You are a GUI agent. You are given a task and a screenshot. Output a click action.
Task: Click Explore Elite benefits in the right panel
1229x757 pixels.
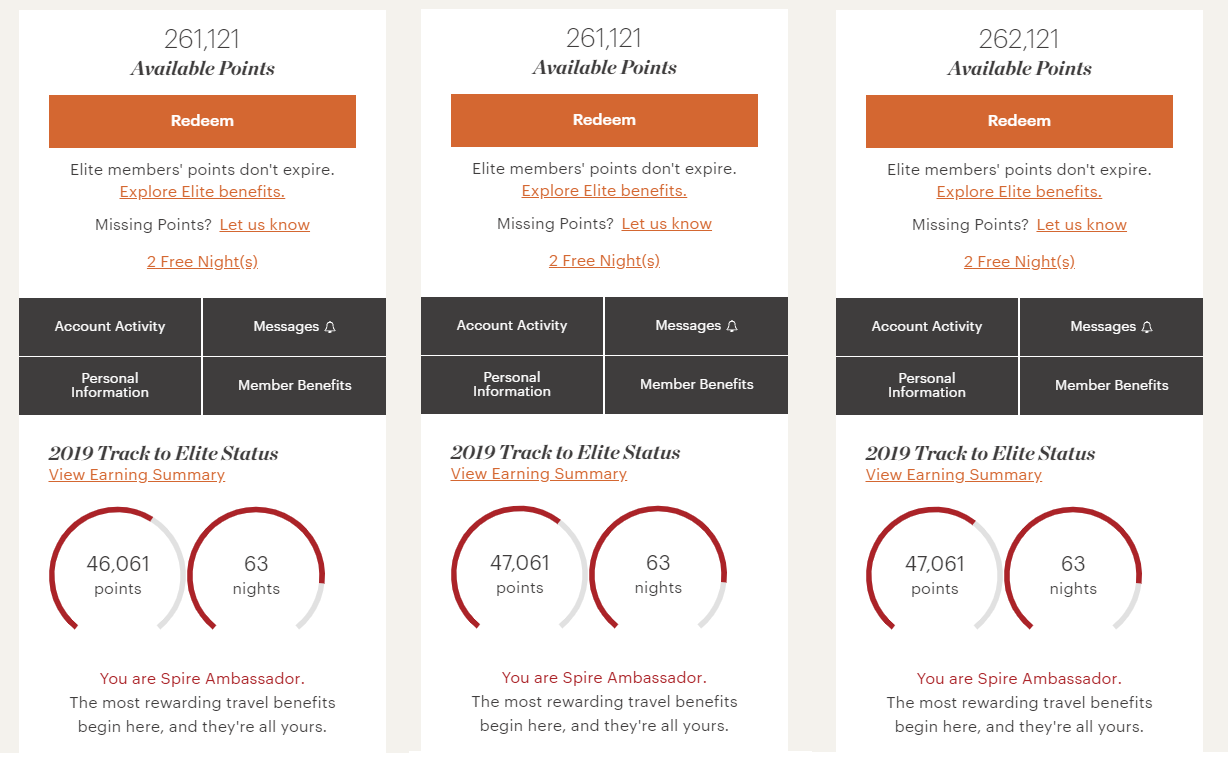[x=1019, y=192]
